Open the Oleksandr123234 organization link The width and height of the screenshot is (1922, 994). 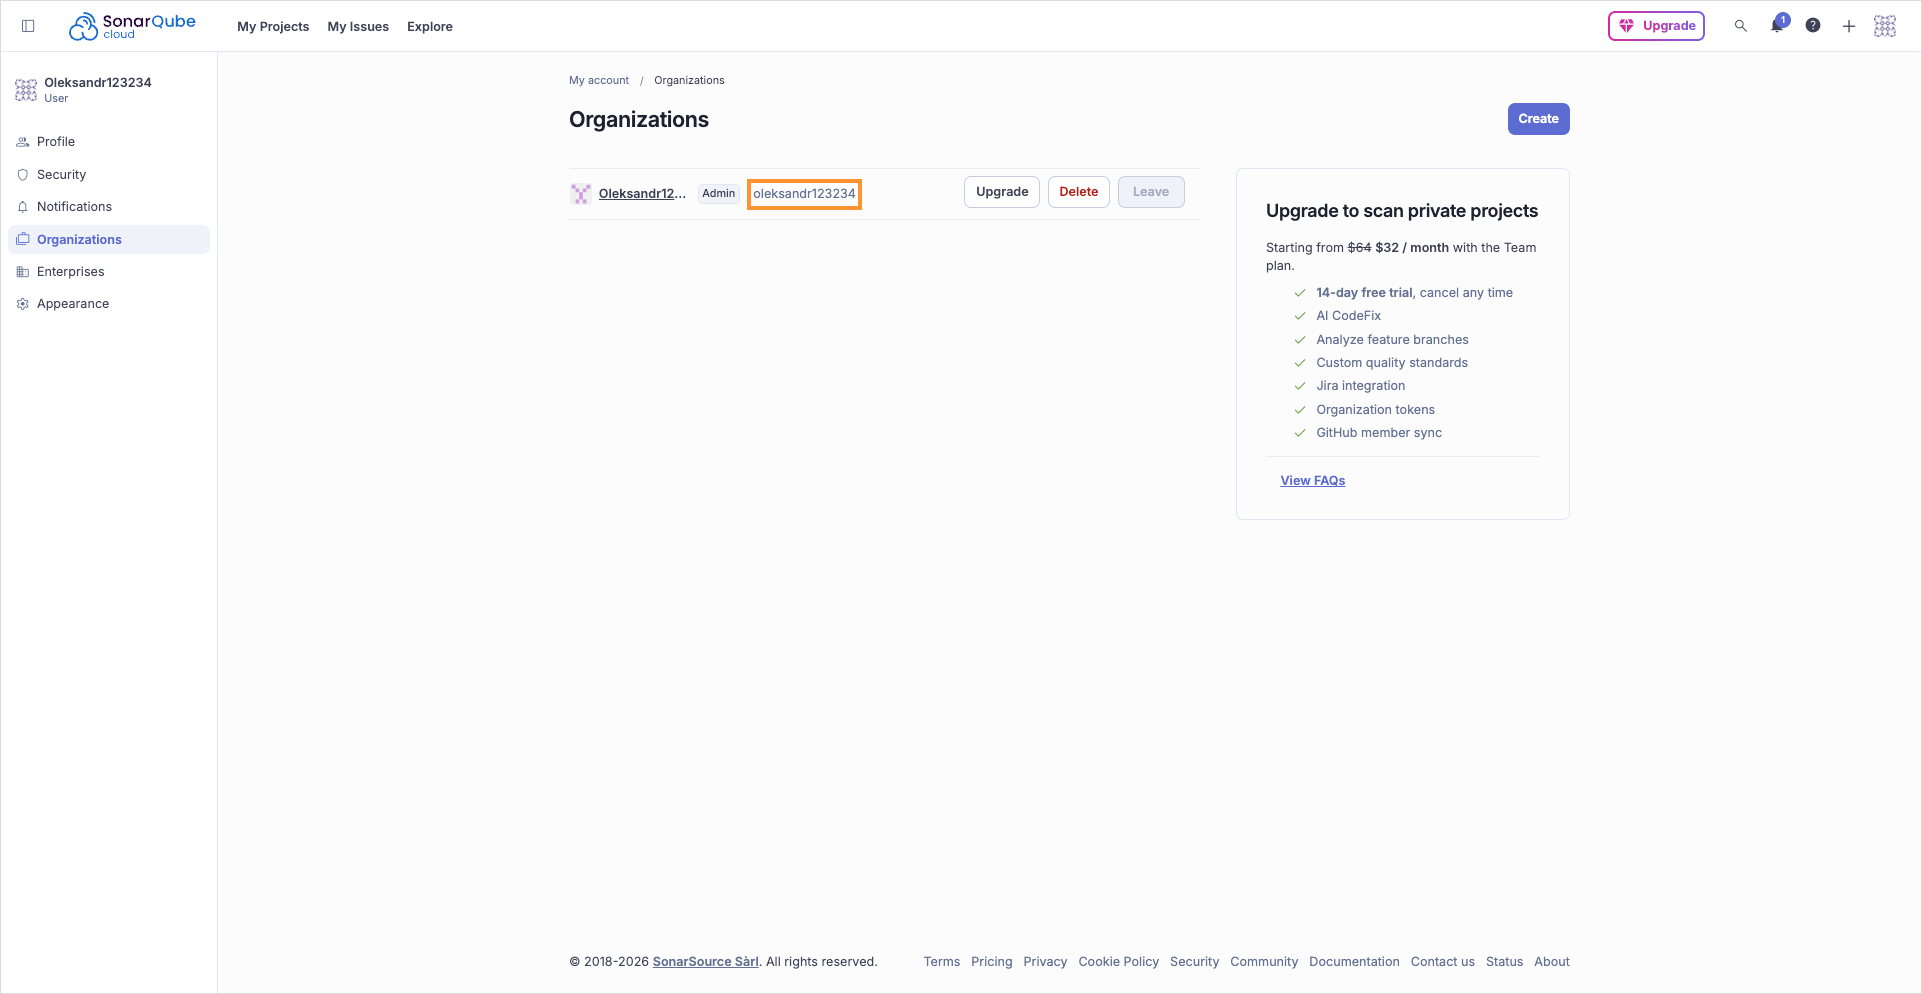pyautogui.click(x=643, y=193)
